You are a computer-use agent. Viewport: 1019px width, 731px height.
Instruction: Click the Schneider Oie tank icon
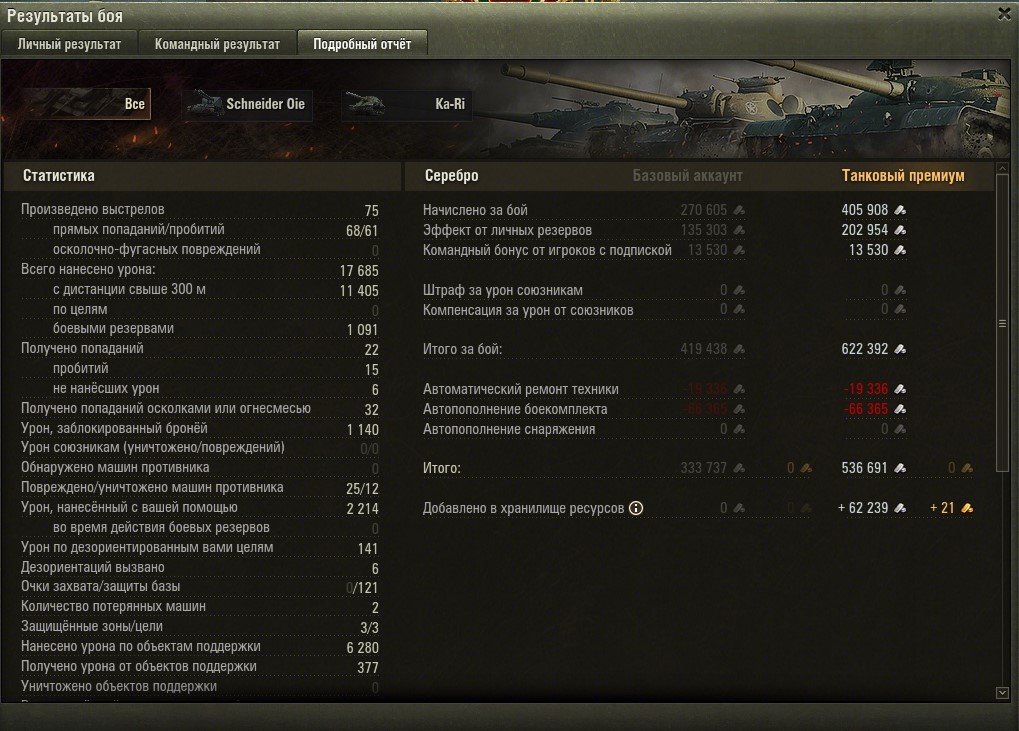pos(205,103)
